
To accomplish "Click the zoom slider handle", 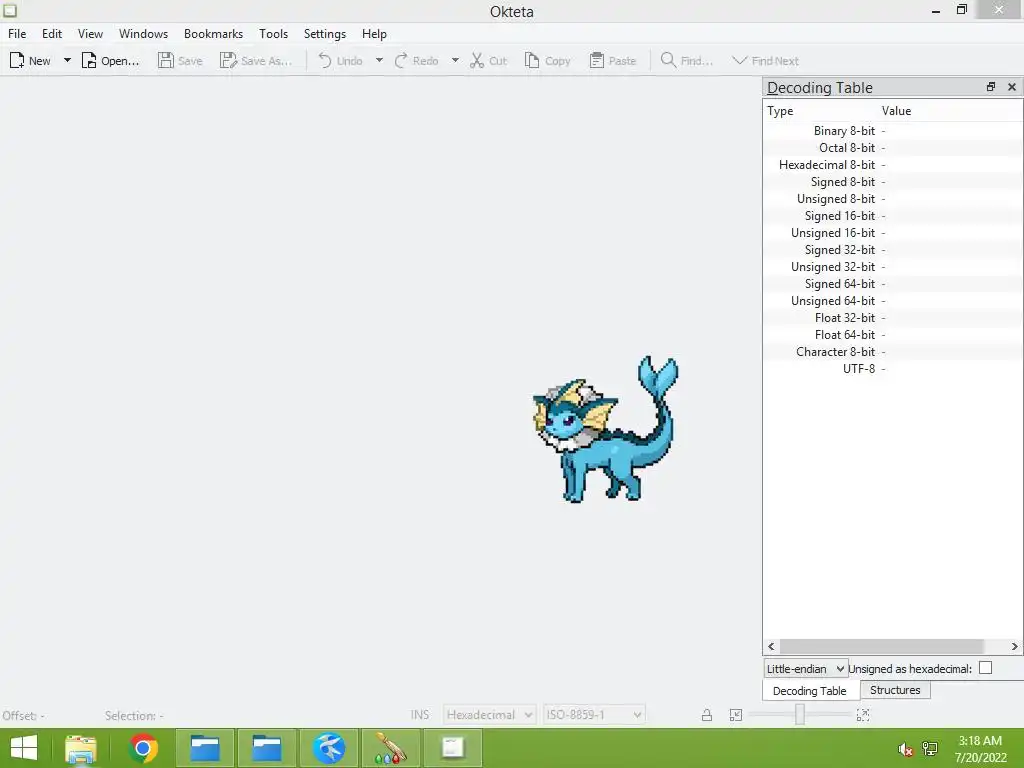I will [799, 714].
